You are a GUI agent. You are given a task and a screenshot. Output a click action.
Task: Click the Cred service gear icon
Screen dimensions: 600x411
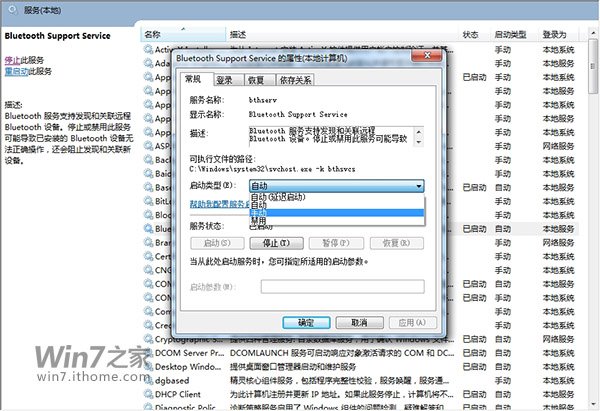pyautogui.click(x=148, y=325)
